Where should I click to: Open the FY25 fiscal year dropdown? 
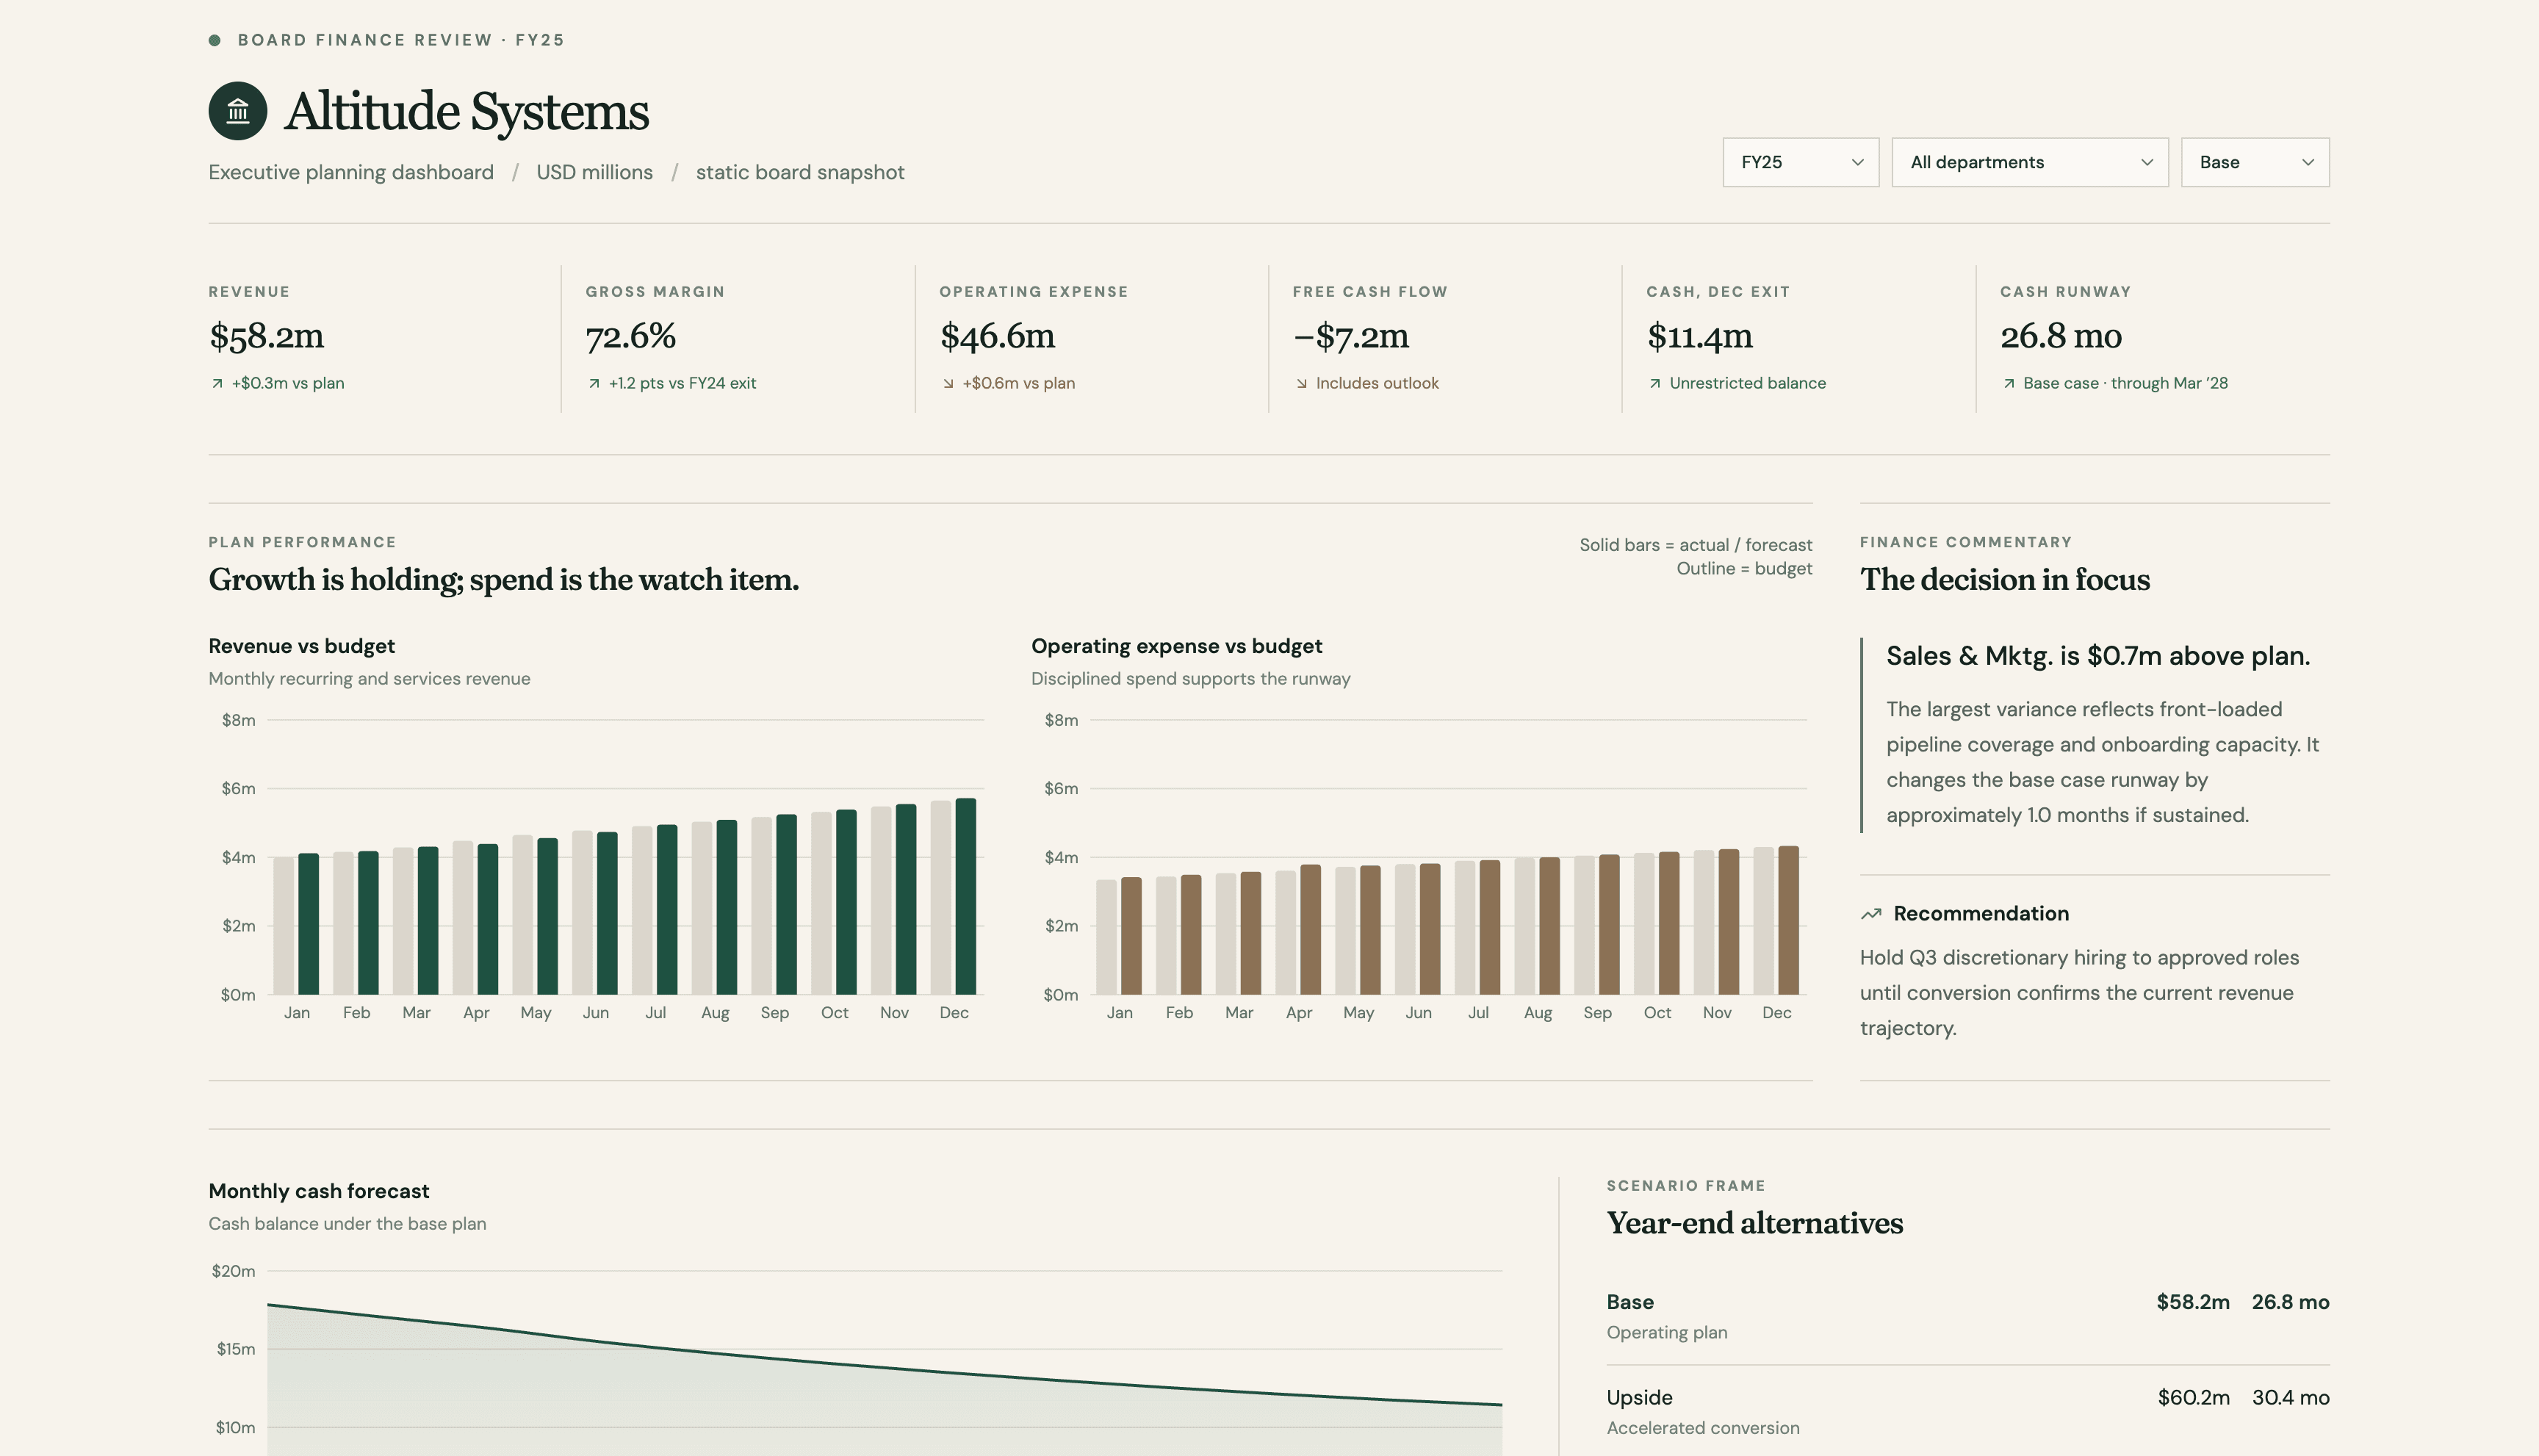pos(1800,162)
